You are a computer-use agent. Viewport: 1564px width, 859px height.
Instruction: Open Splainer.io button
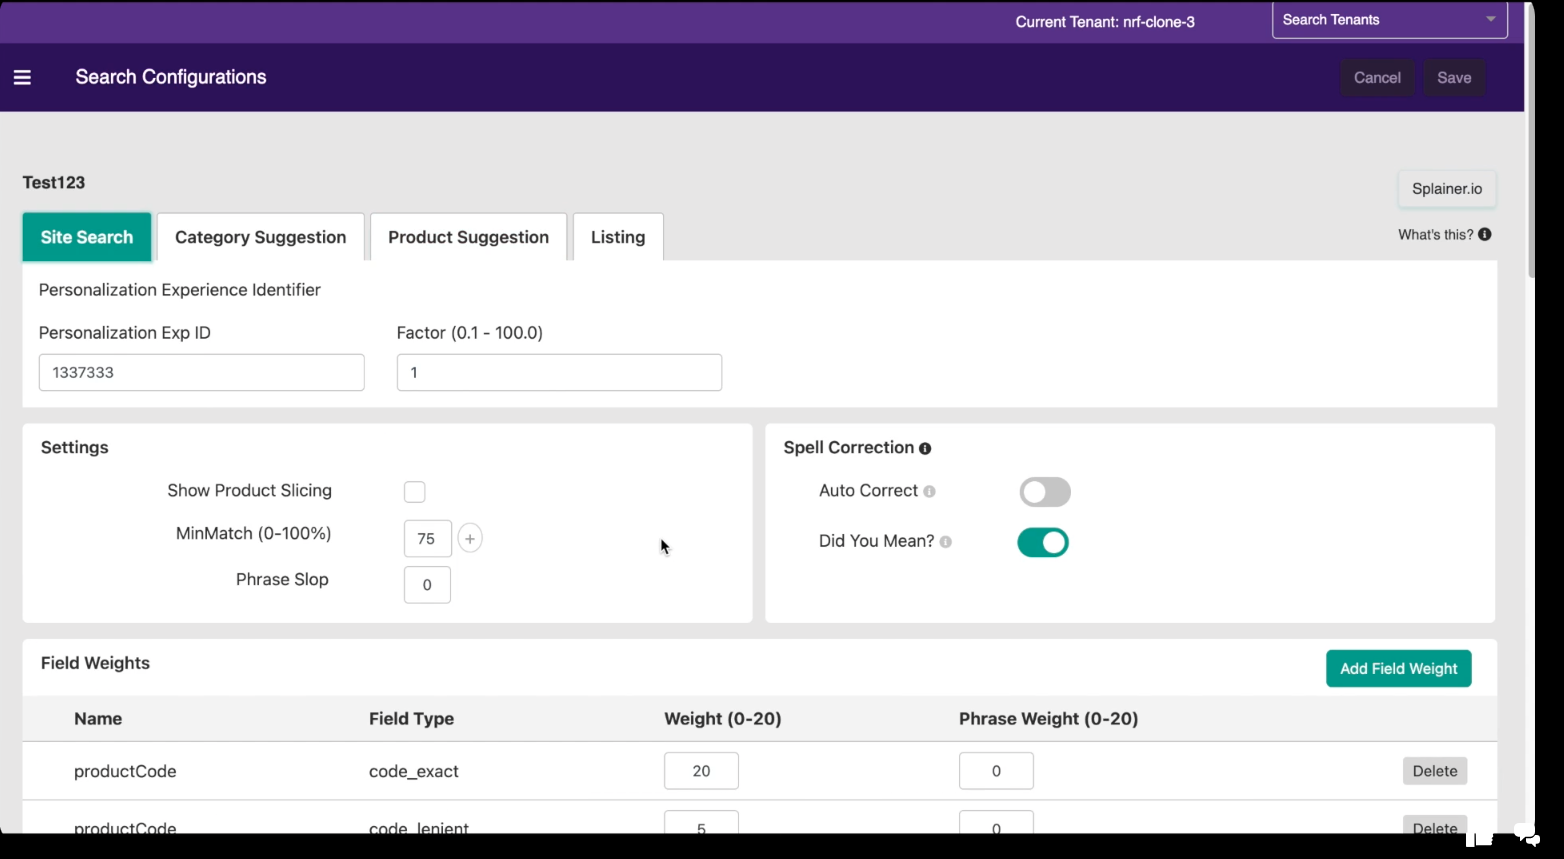1446,189
